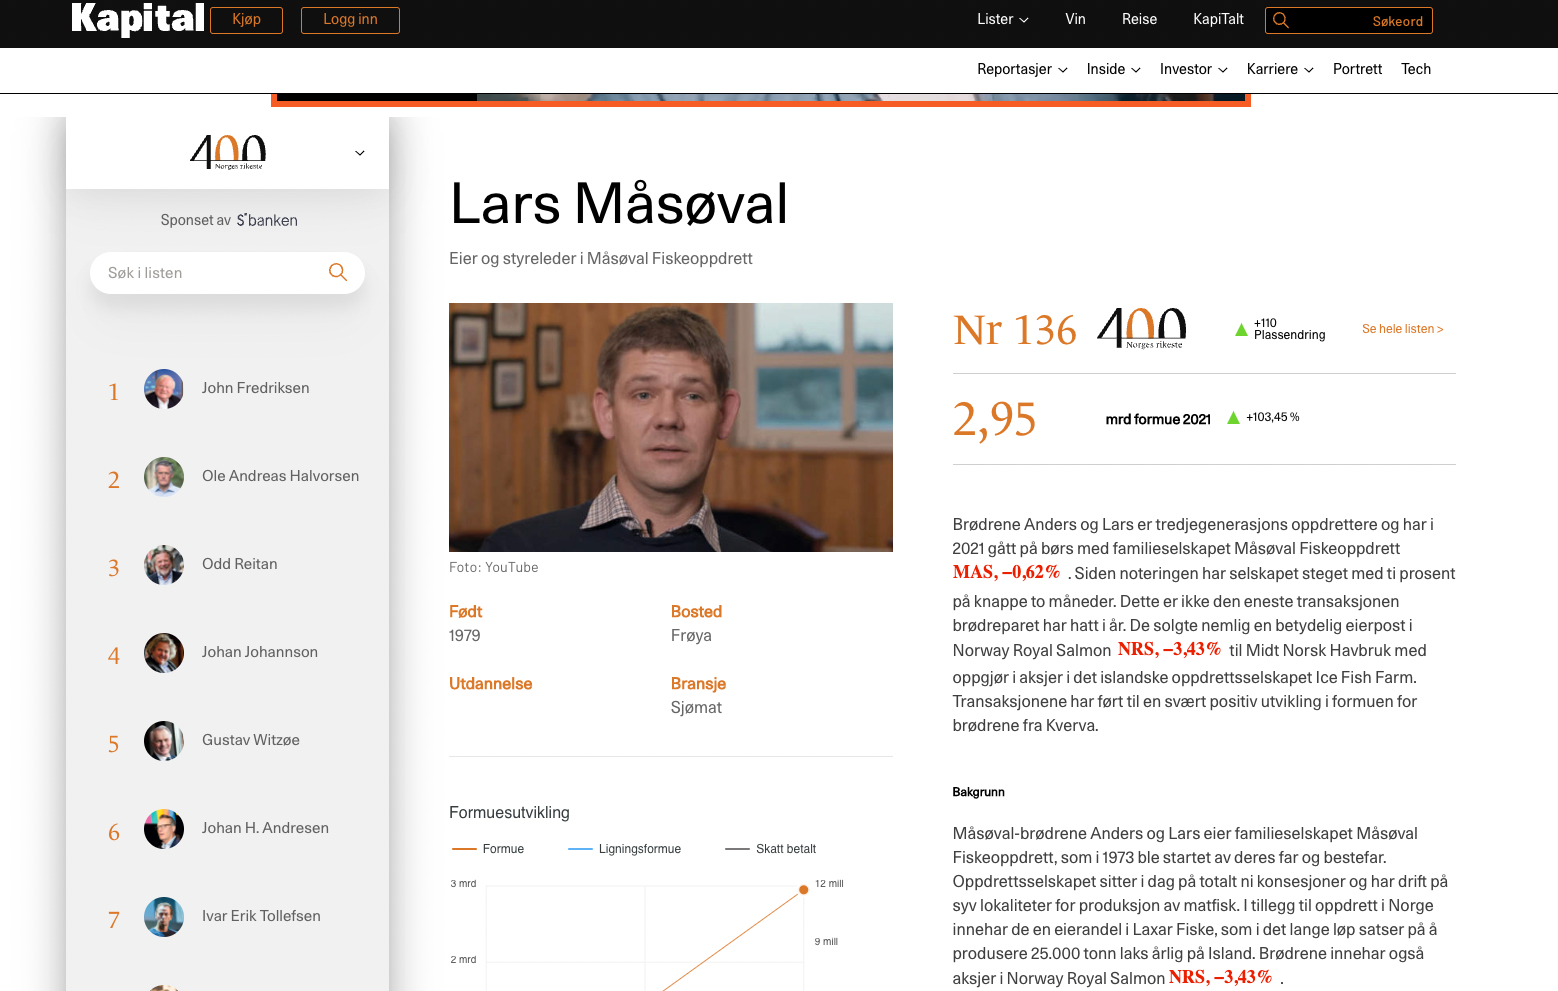This screenshot has height=991, width=1558.
Task: Click the 400 Norges rikeste sidebar logo
Action: tap(228, 153)
